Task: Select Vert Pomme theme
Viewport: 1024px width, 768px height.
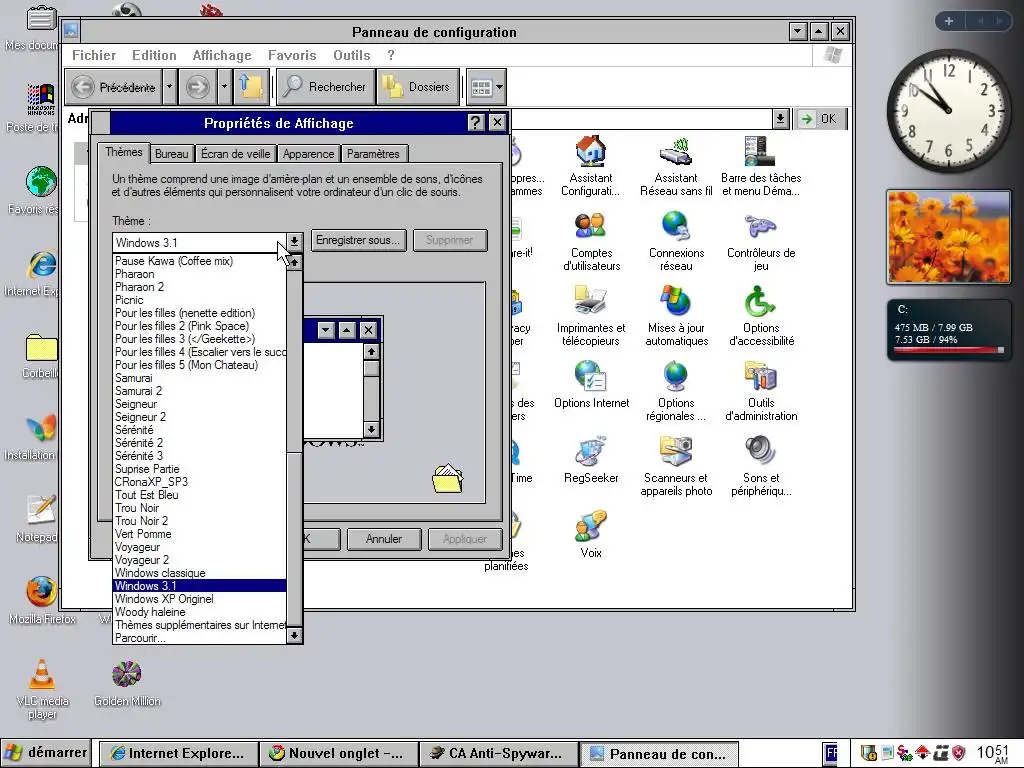Action: point(199,534)
